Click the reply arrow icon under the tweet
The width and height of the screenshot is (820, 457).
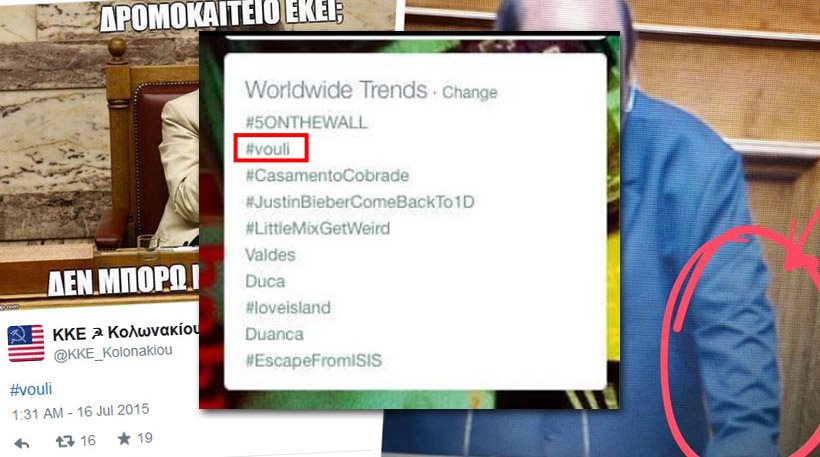(x=22, y=444)
